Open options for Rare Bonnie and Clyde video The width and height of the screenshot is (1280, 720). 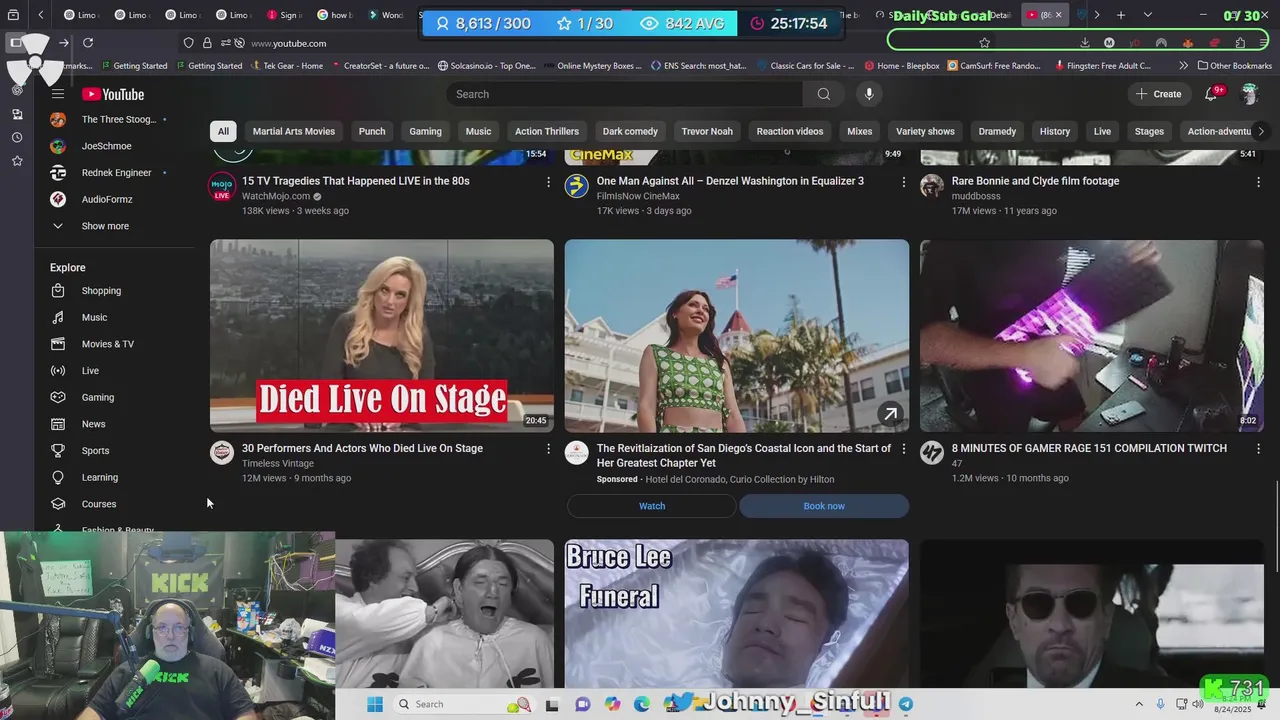pos(1258,182)
